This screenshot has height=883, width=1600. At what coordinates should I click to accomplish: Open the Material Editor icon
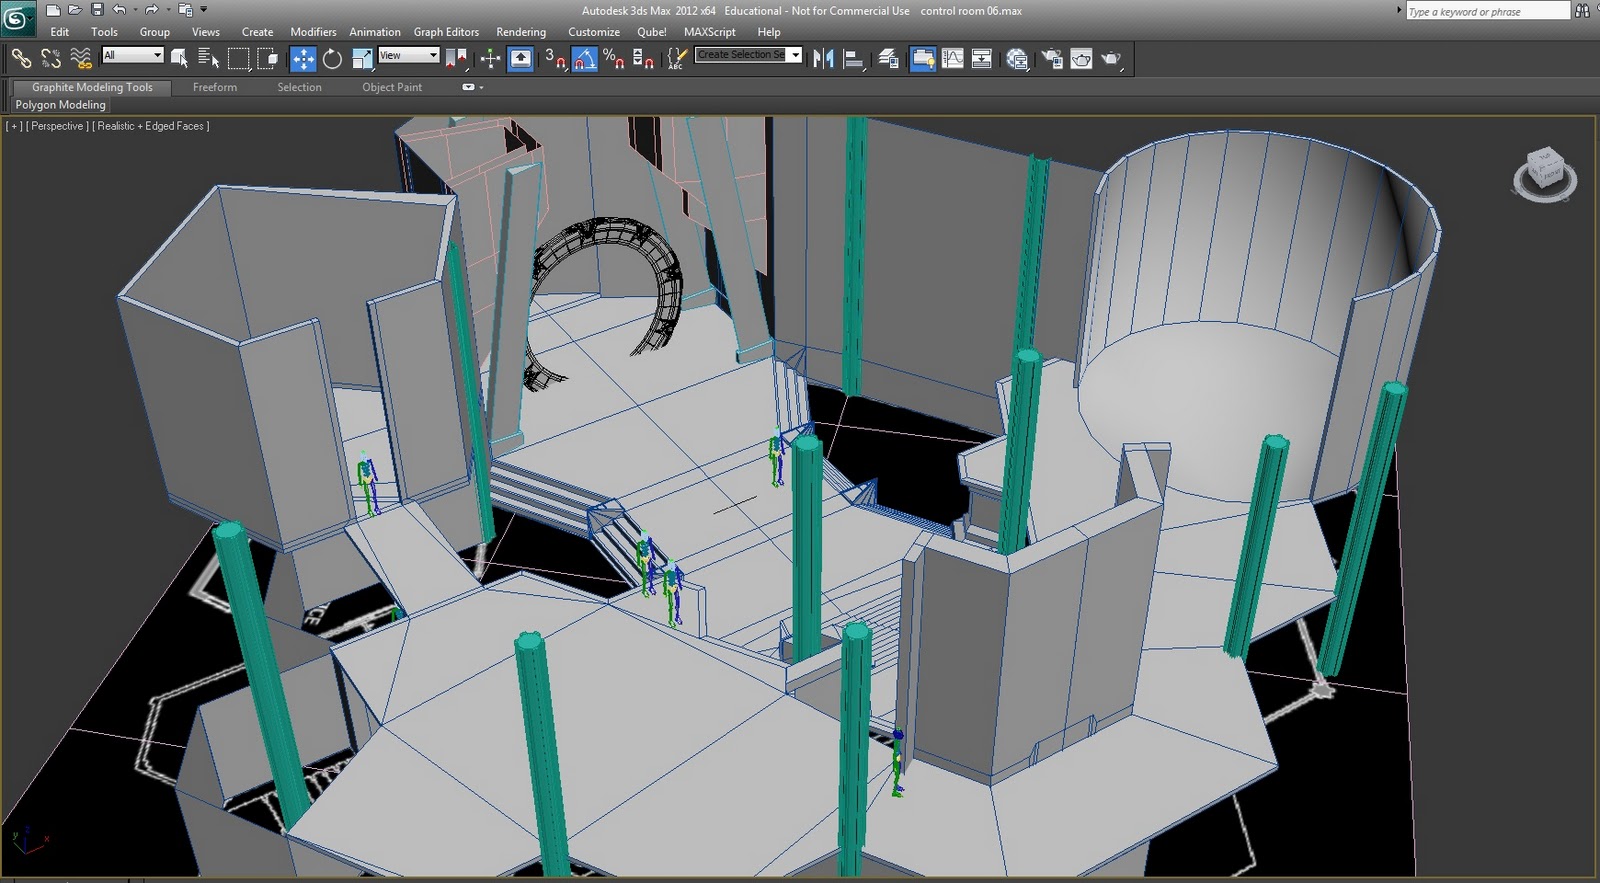point(1017,59)
